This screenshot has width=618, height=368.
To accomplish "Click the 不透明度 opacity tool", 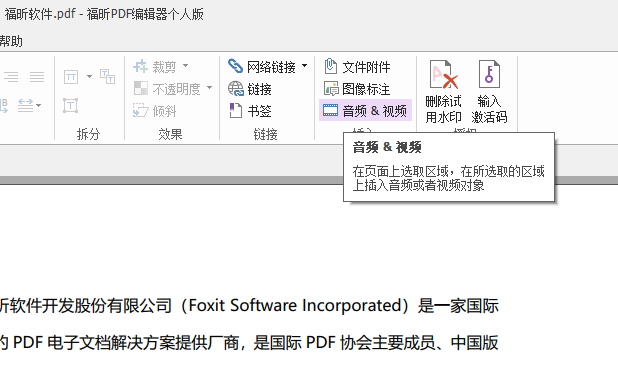I will click(167, 89).
